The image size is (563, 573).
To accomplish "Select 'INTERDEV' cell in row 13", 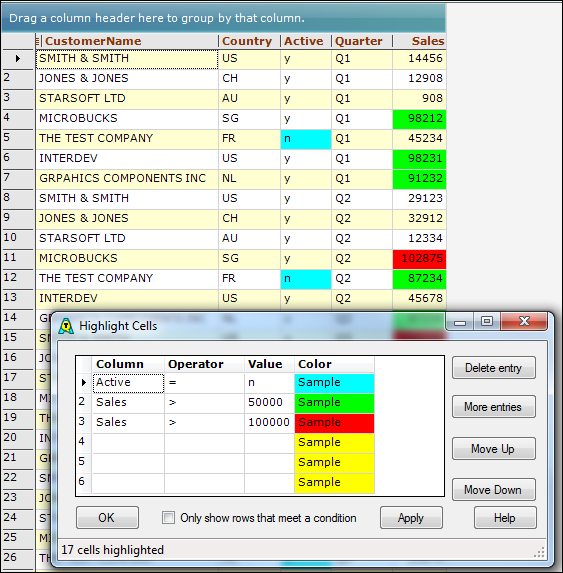I will pyautogui.click(x=127, y=299).
